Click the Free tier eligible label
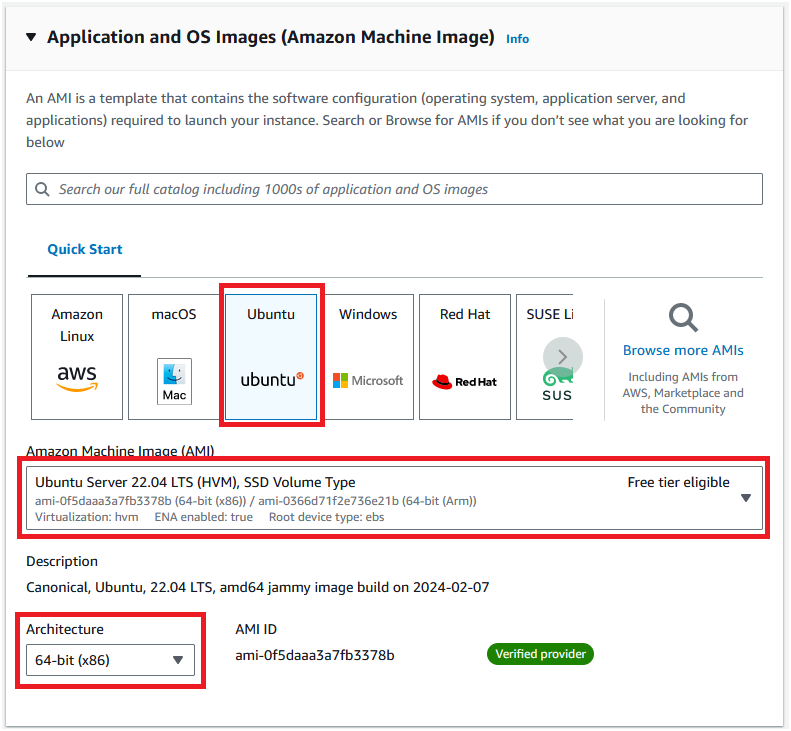Screen dimensions: 791x731 click(679, 482)
